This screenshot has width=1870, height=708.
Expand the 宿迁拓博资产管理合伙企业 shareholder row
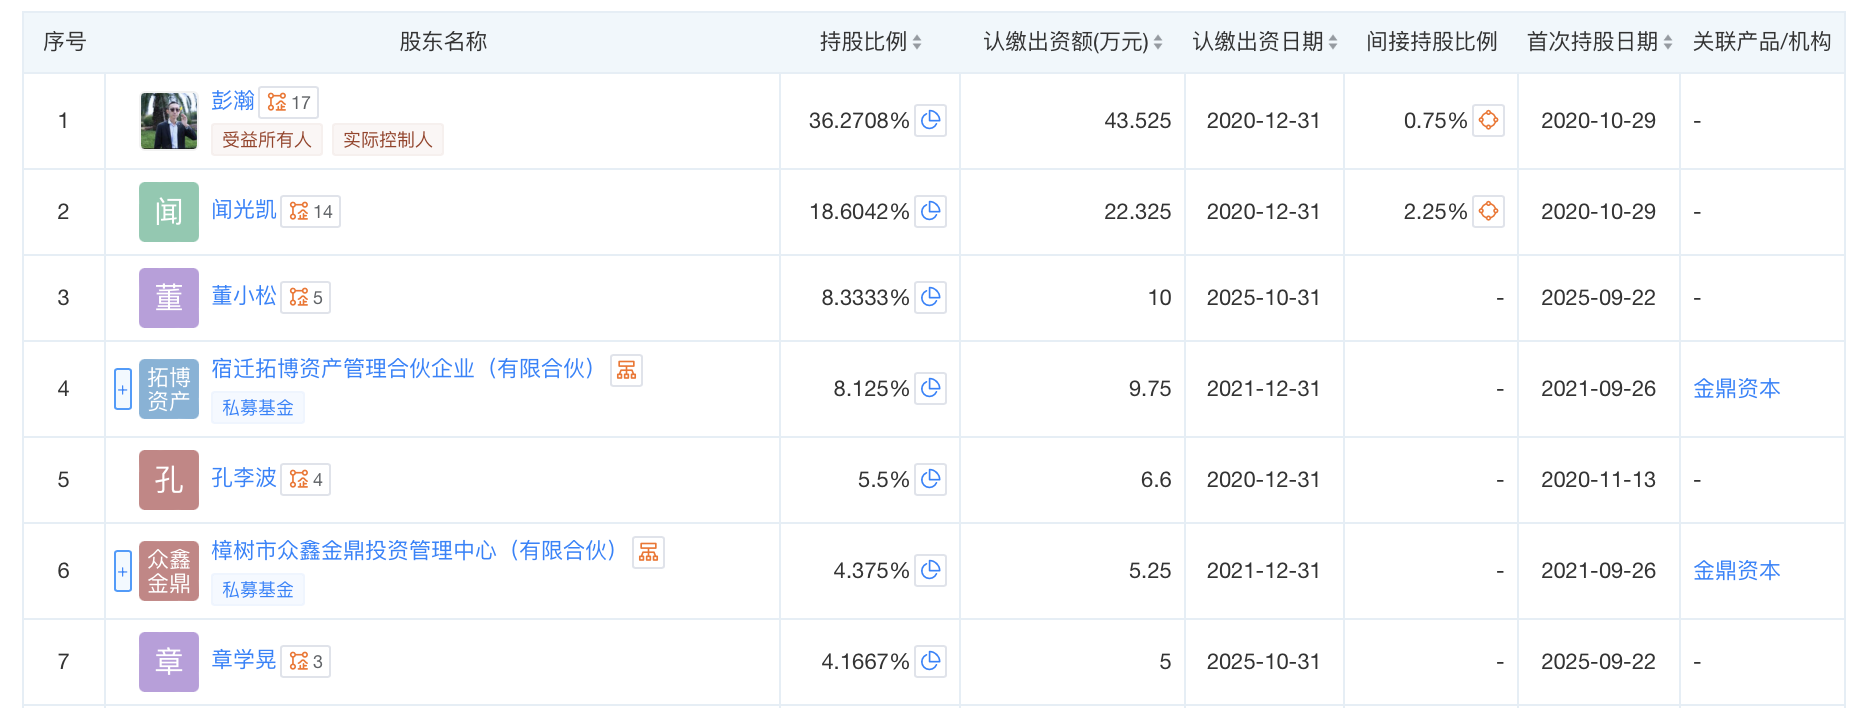123,389
